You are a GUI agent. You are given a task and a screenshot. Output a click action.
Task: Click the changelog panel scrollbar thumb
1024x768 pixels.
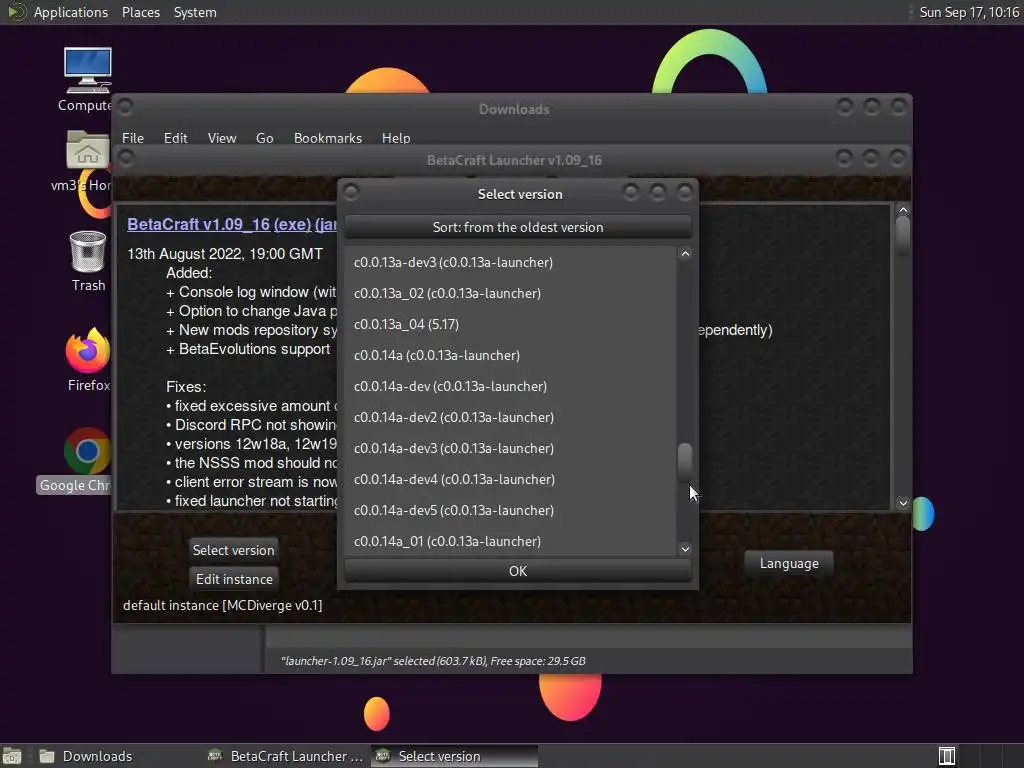pyautogui.click(x=903, y=234)
